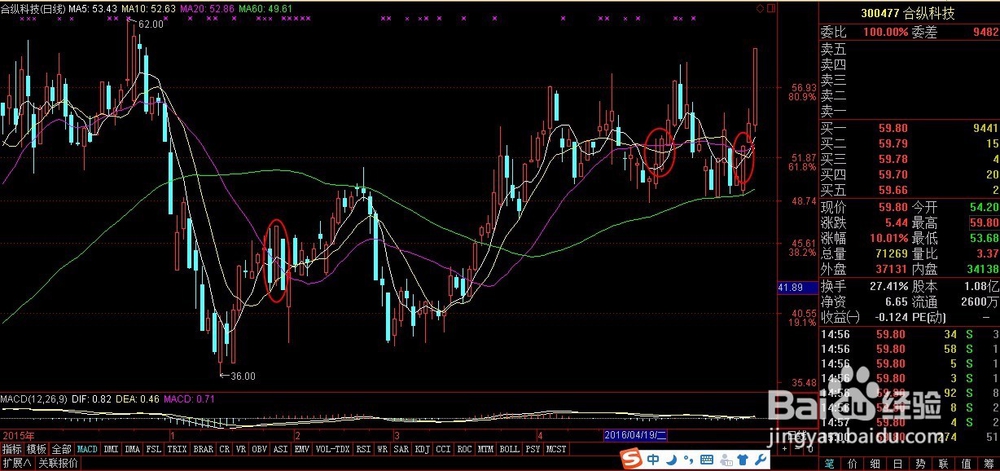Toggle Chinese/English mode in Sogou bar
Image resolution: width=1000 pixels, height=471 pixels.
point(653,460)
